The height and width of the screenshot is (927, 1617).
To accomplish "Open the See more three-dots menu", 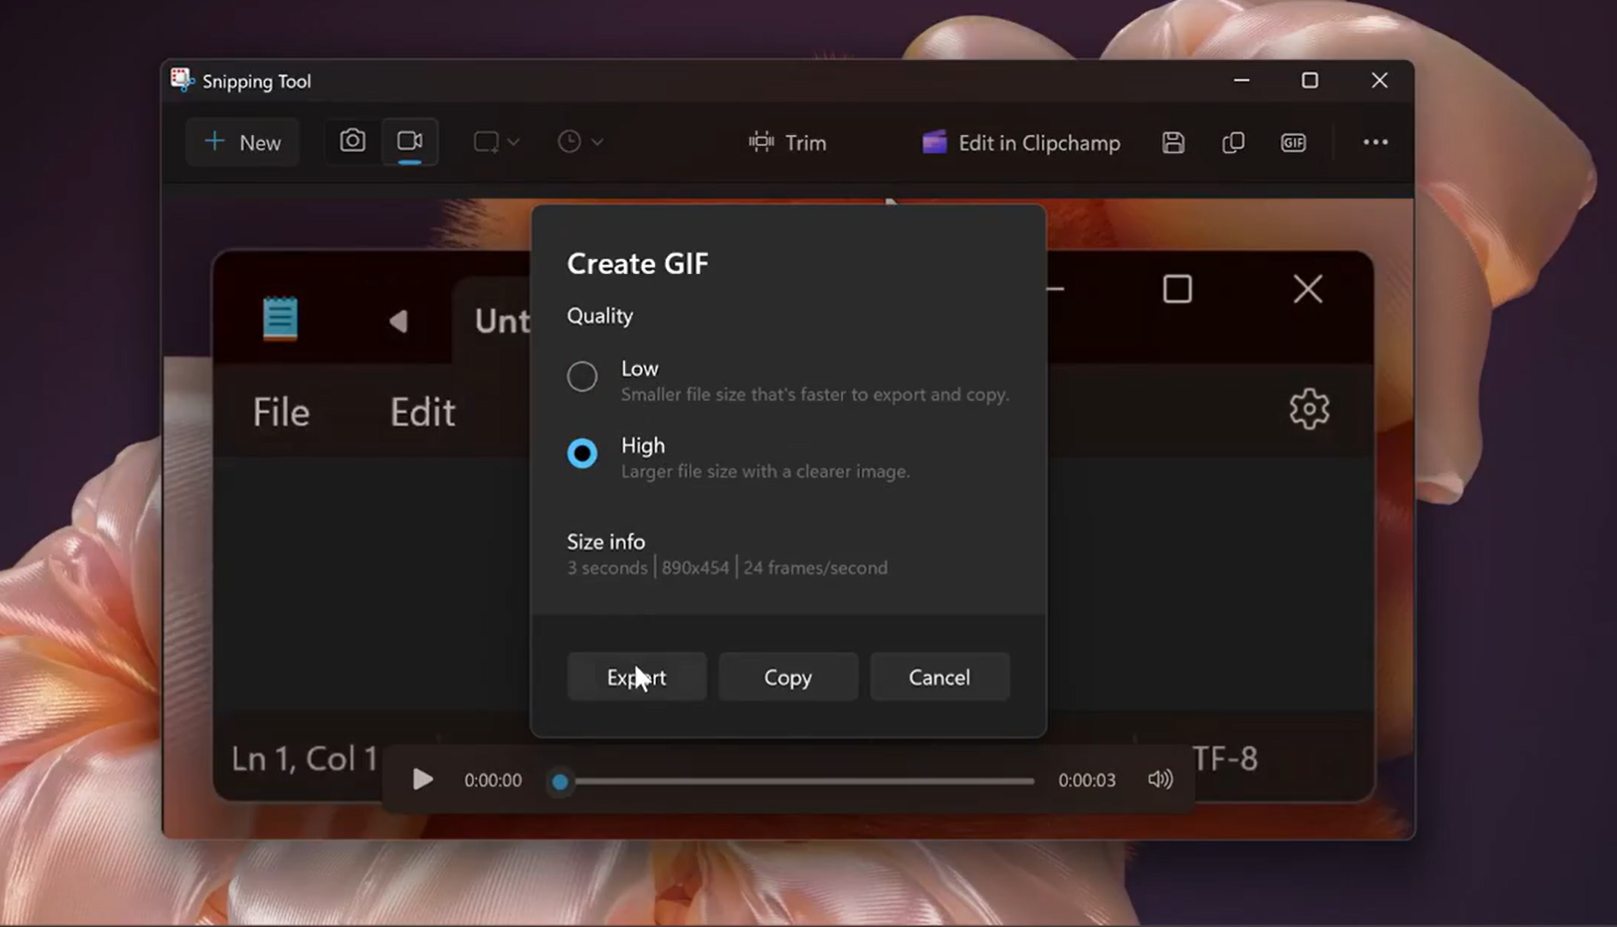I will coord(1375,142).
